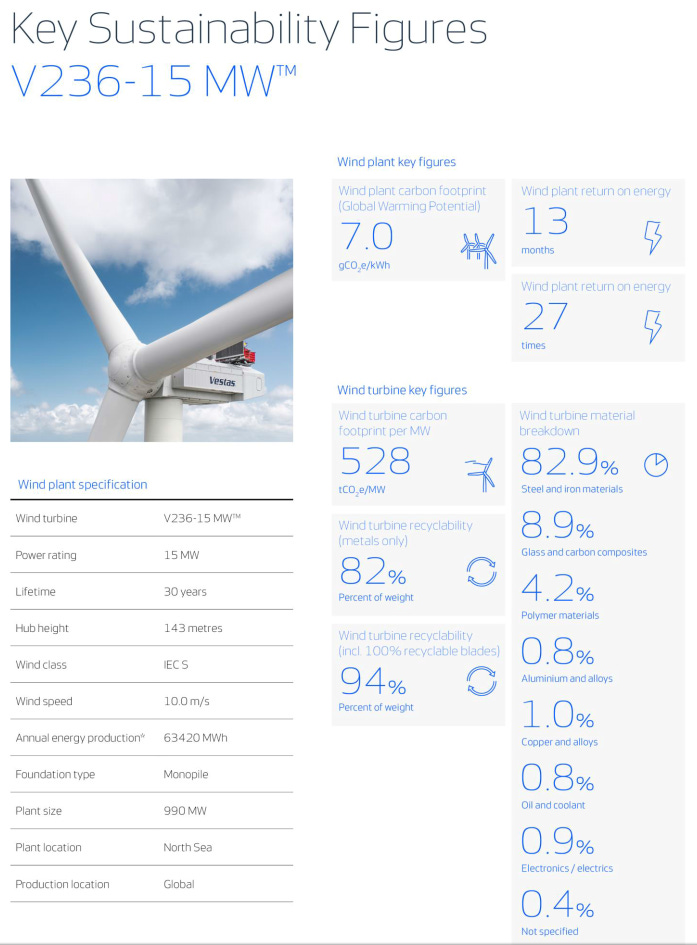This screenshot has height=945, width=697.
Task: Click the '27' return on energy value
Action: coord(545,316)
